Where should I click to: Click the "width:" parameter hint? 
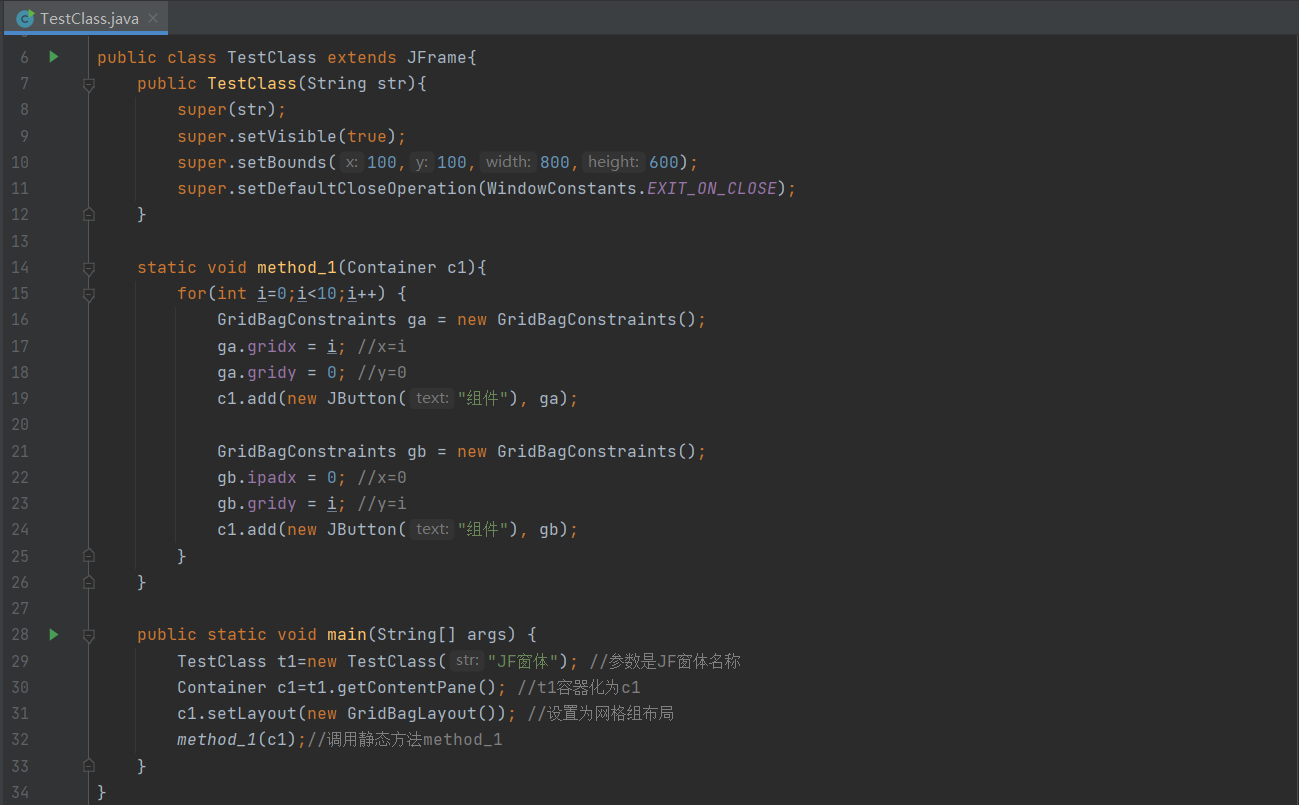(x=508, y=162)
